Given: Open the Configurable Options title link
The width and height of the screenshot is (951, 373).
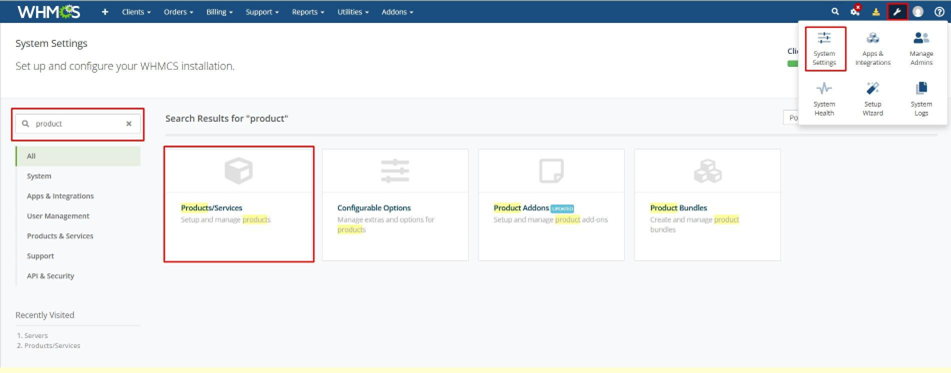Looking at the screenshot, I should tap(374, 207).
